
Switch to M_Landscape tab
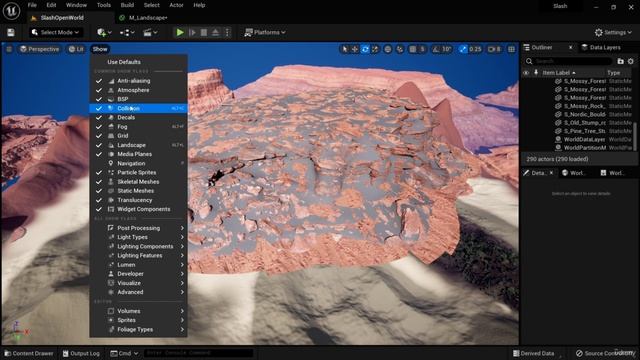coord(147,18)
